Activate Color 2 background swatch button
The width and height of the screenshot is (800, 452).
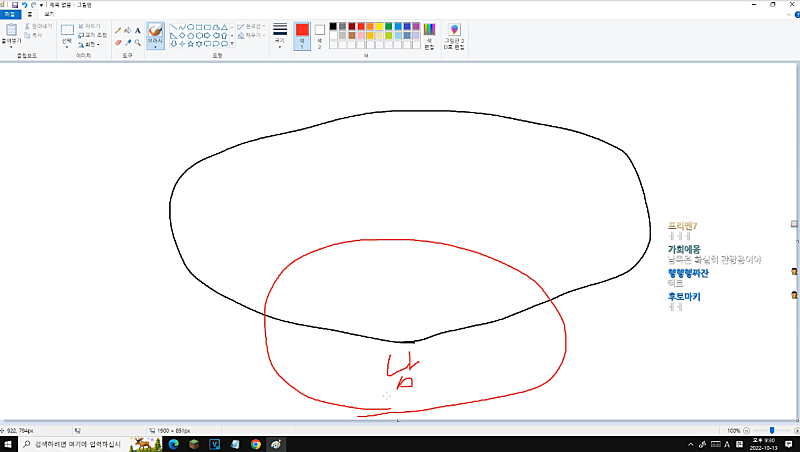319,36
